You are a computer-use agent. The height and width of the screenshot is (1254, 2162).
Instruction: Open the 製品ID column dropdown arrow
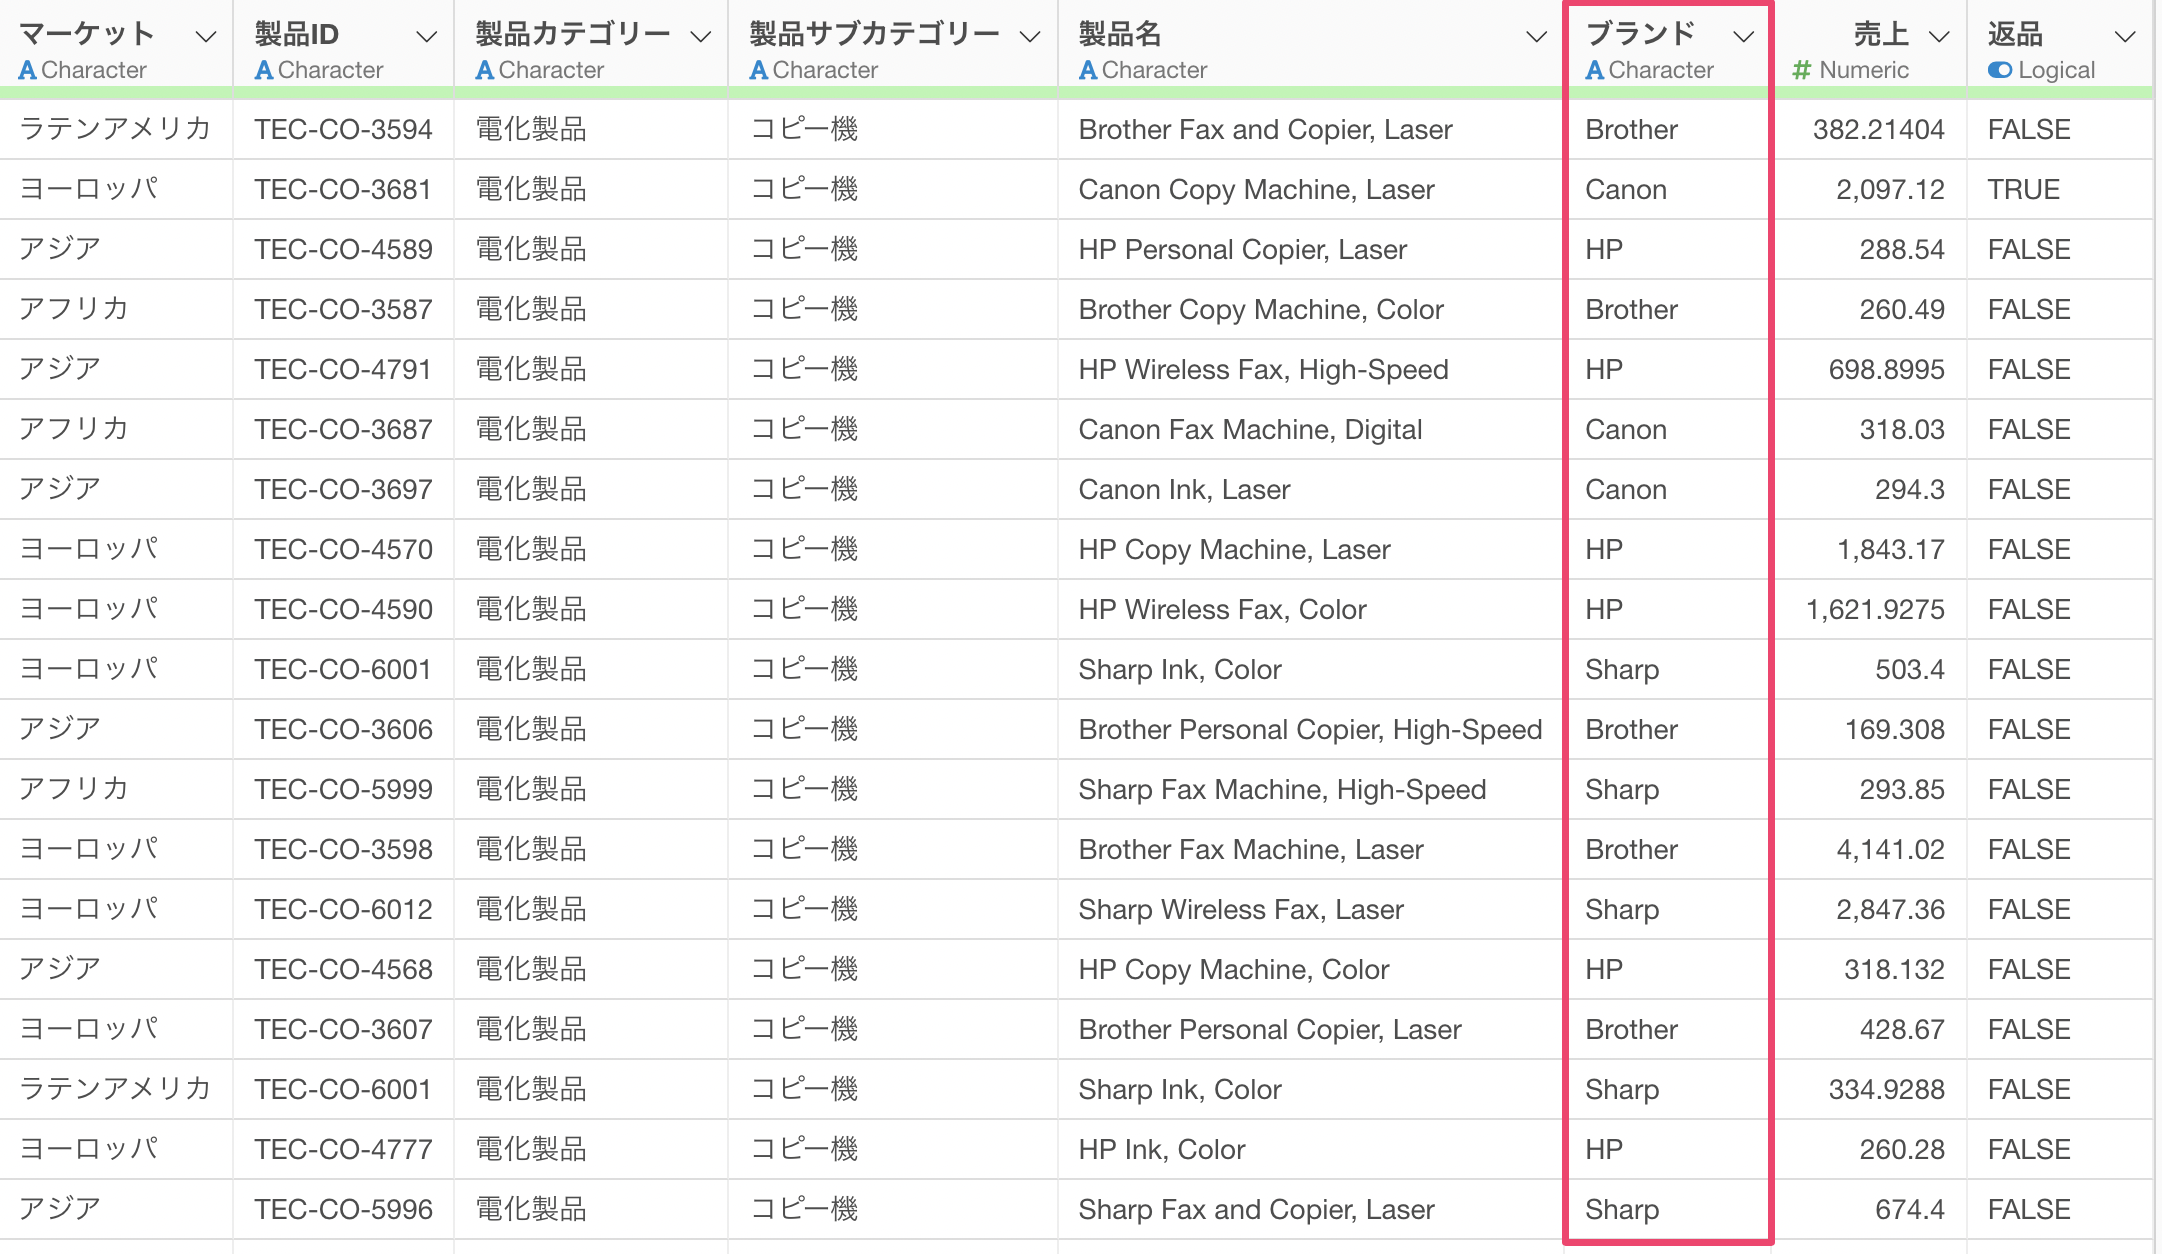(426, 37)
